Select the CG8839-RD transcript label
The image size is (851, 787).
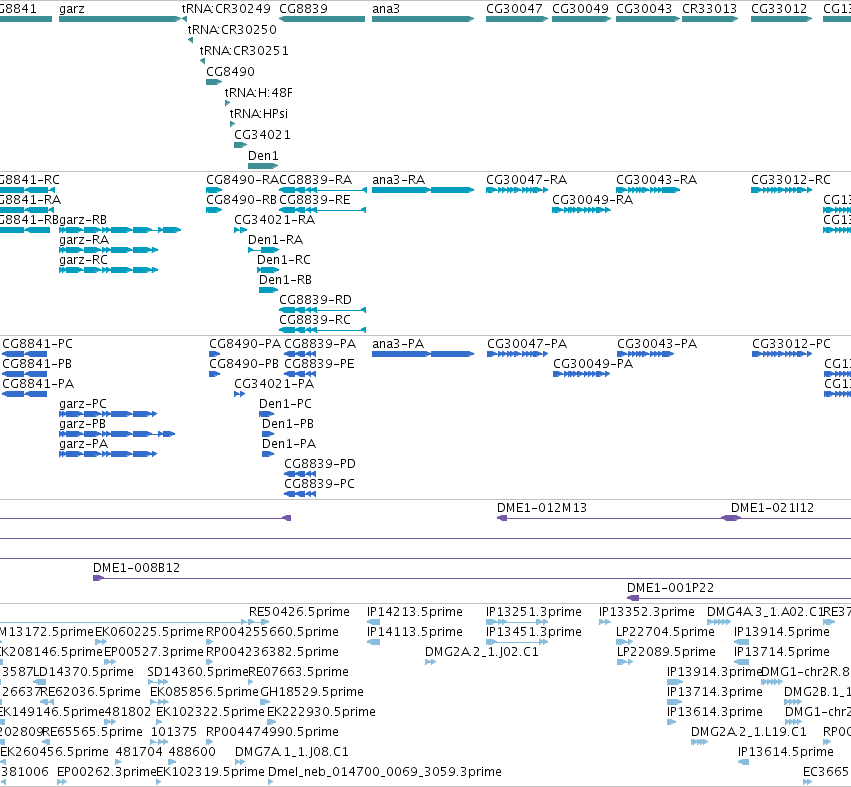pos(315,300)
